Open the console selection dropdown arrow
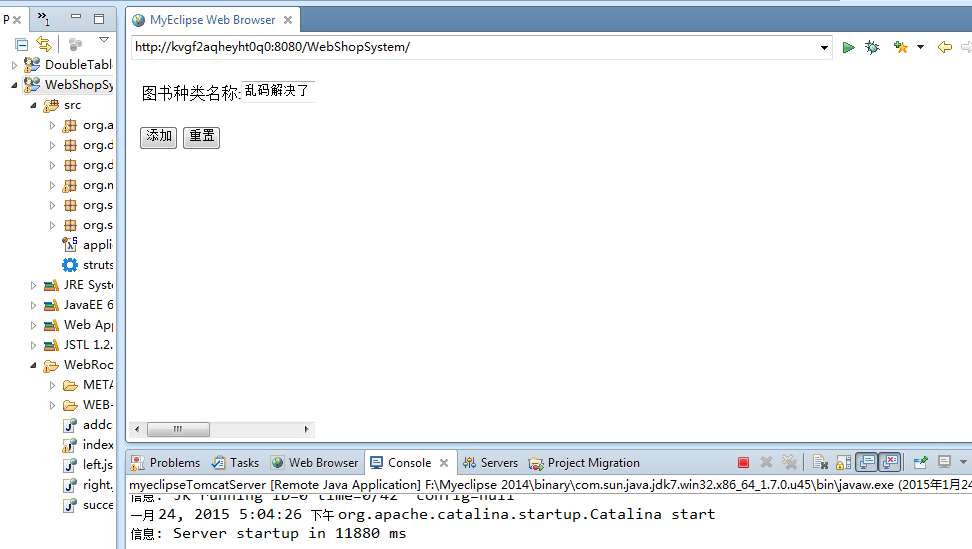Viewport: 972px width, 549px height. point(963,462)
